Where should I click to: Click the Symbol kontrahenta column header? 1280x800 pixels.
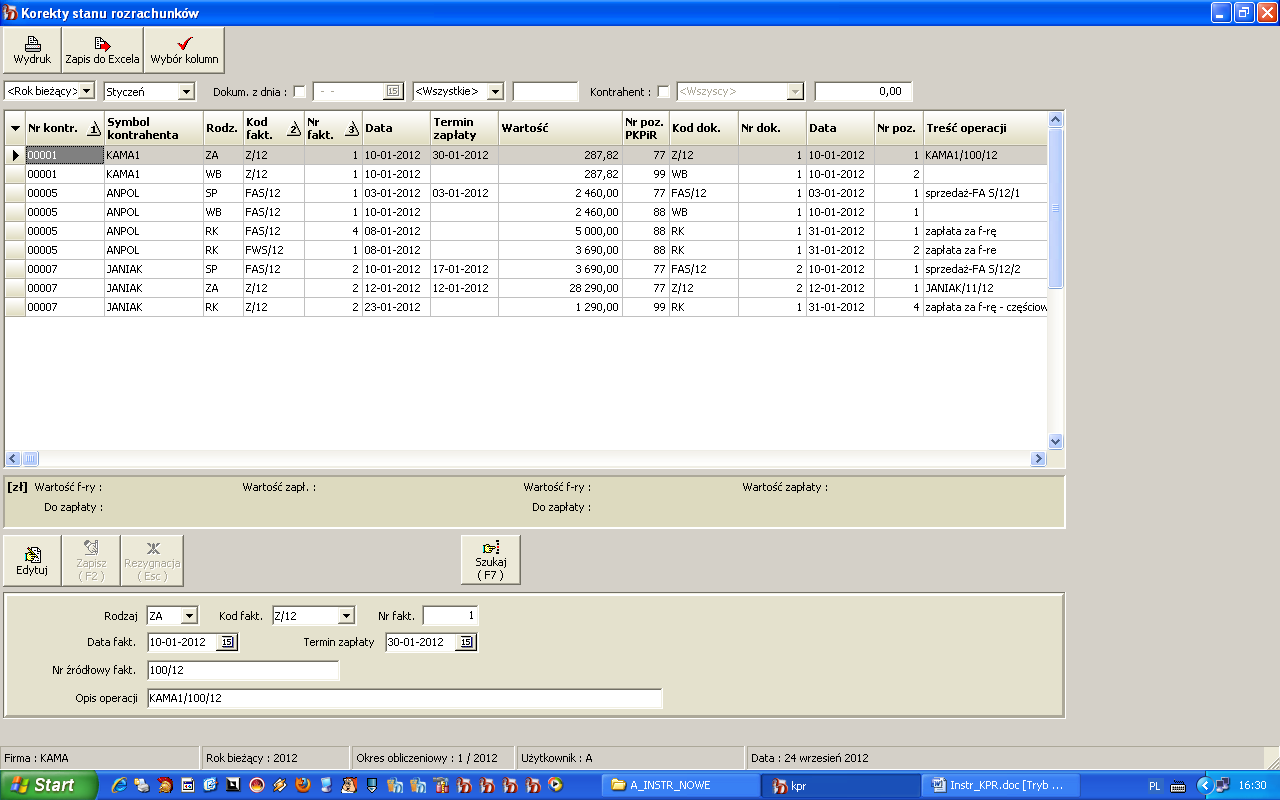coord(153,128)
